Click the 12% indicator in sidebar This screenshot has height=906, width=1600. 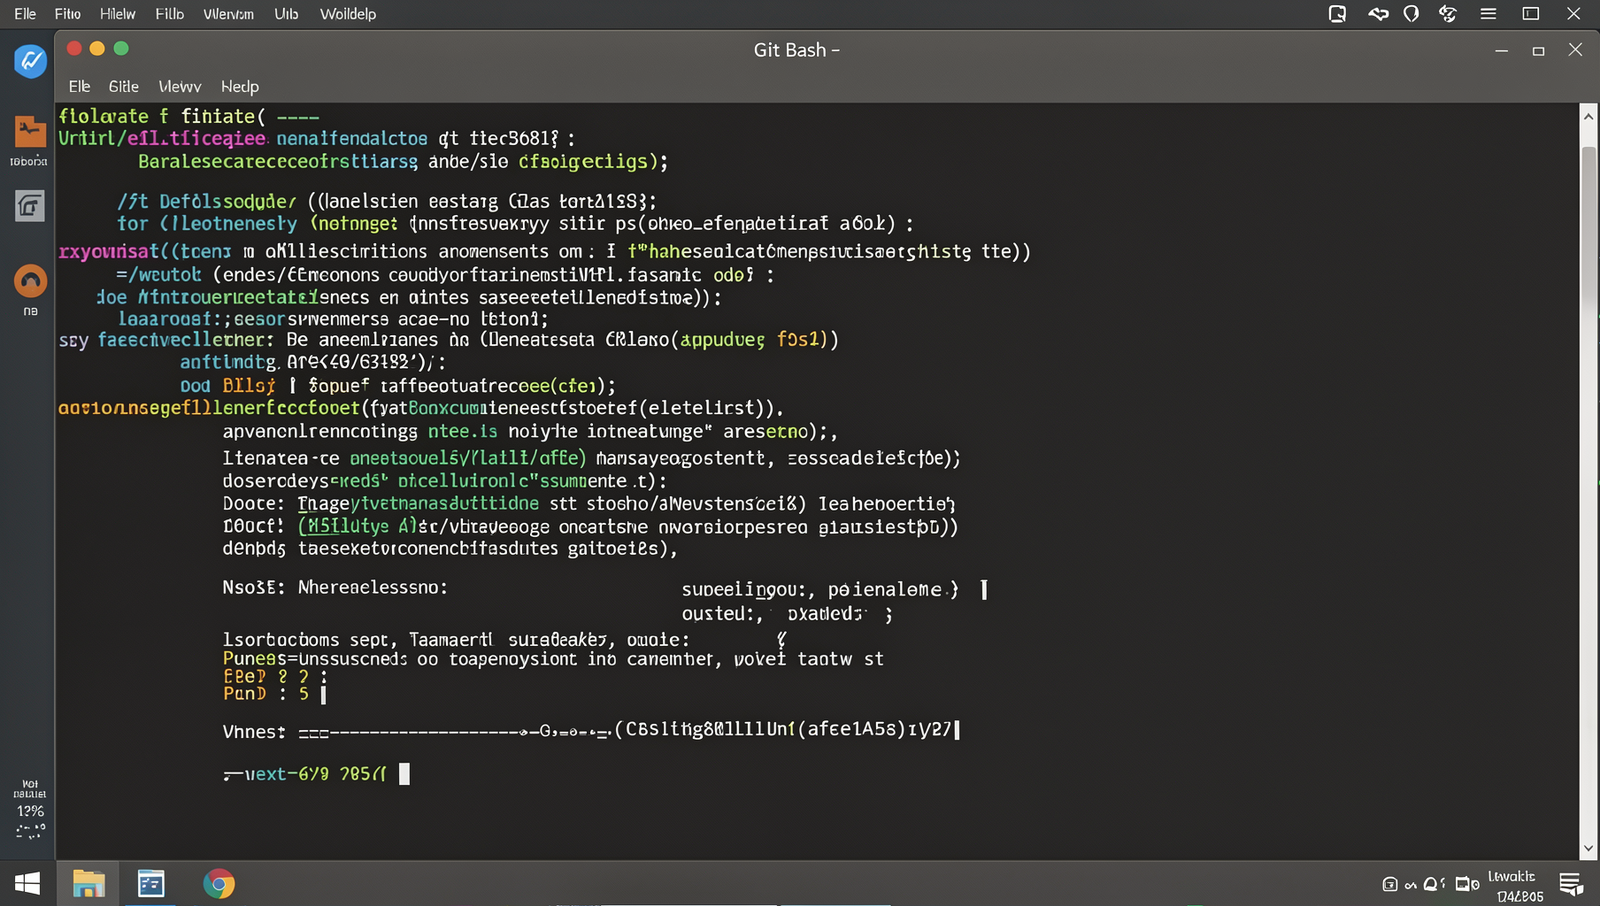(x=30, y=811)
